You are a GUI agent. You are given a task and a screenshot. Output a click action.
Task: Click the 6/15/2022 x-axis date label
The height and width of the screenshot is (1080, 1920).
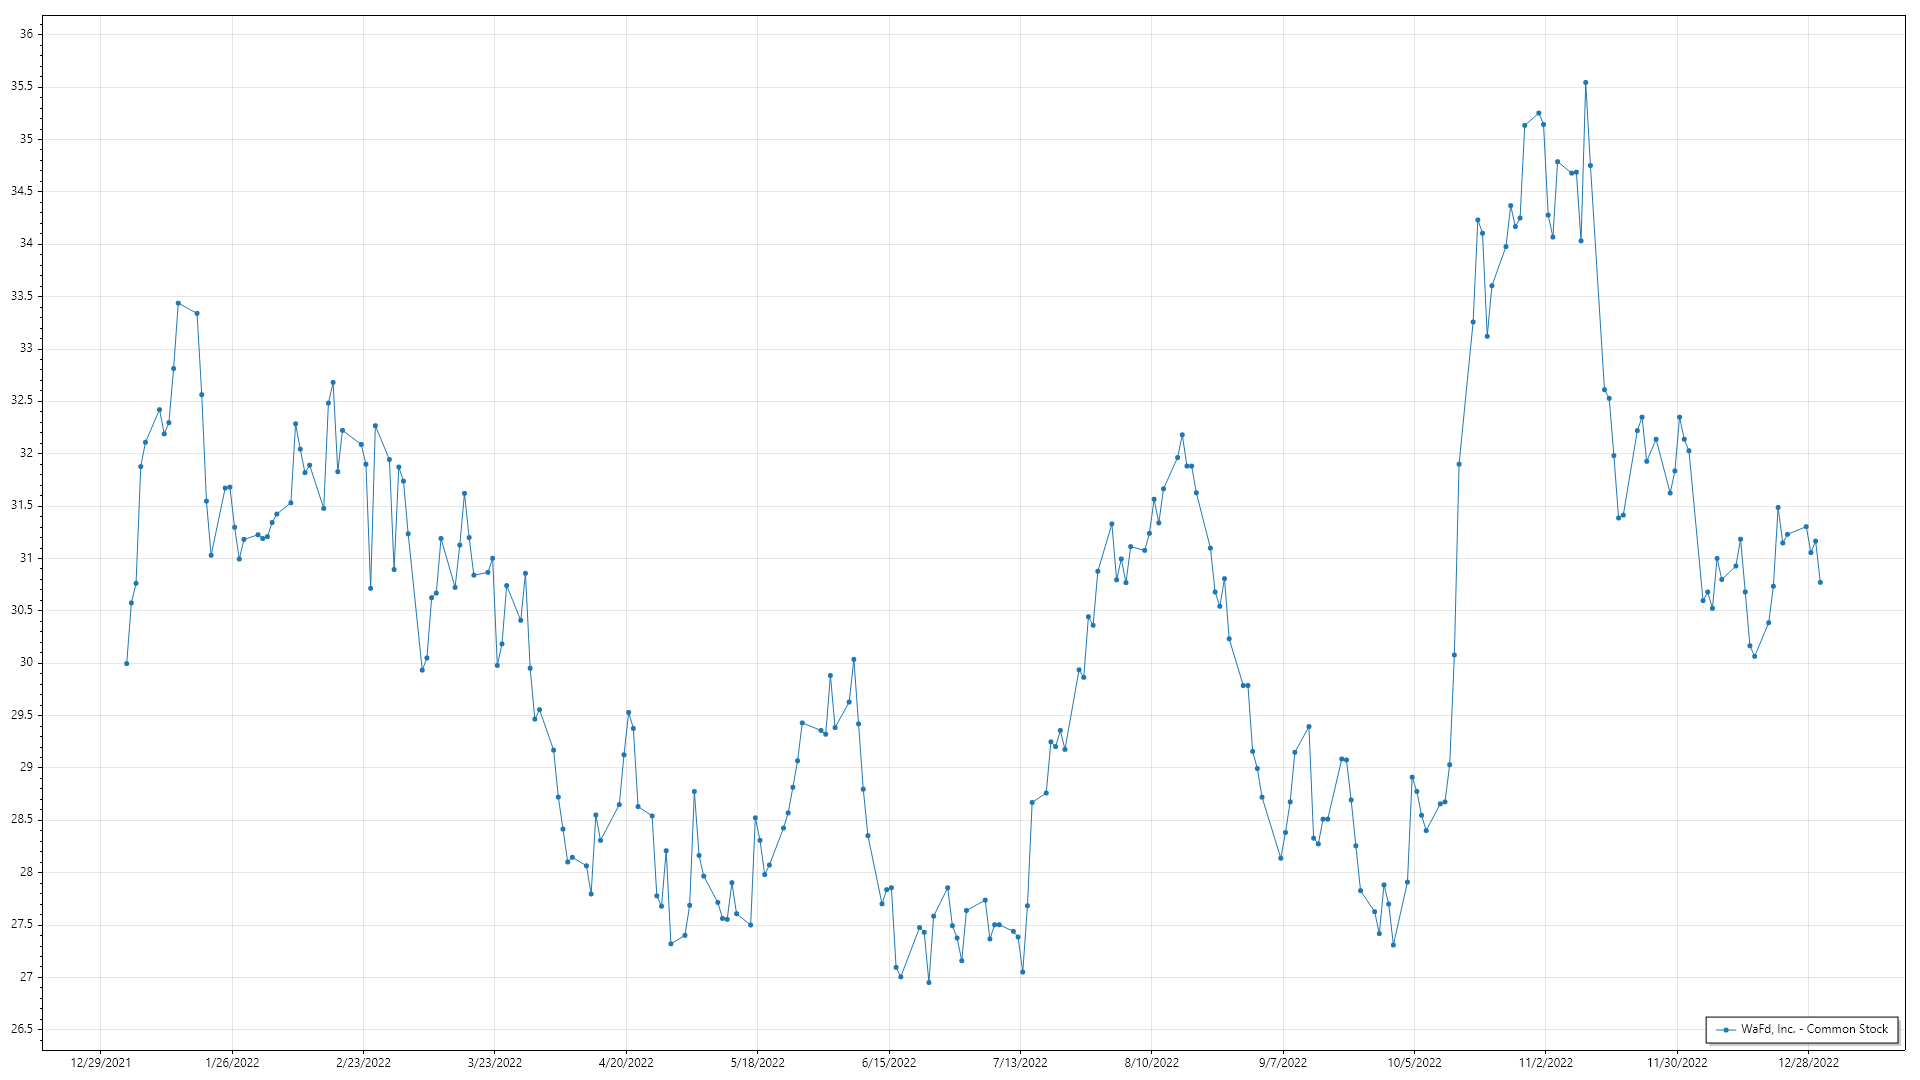[888, 1062]
